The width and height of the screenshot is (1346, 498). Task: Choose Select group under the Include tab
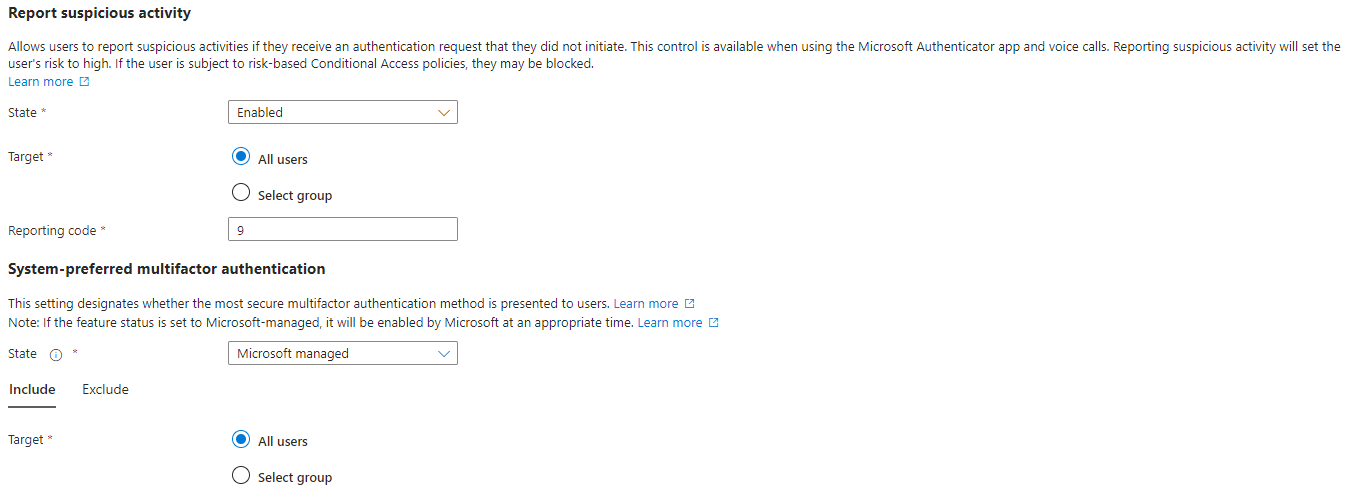pyautogui.click(x=241, y=476)
